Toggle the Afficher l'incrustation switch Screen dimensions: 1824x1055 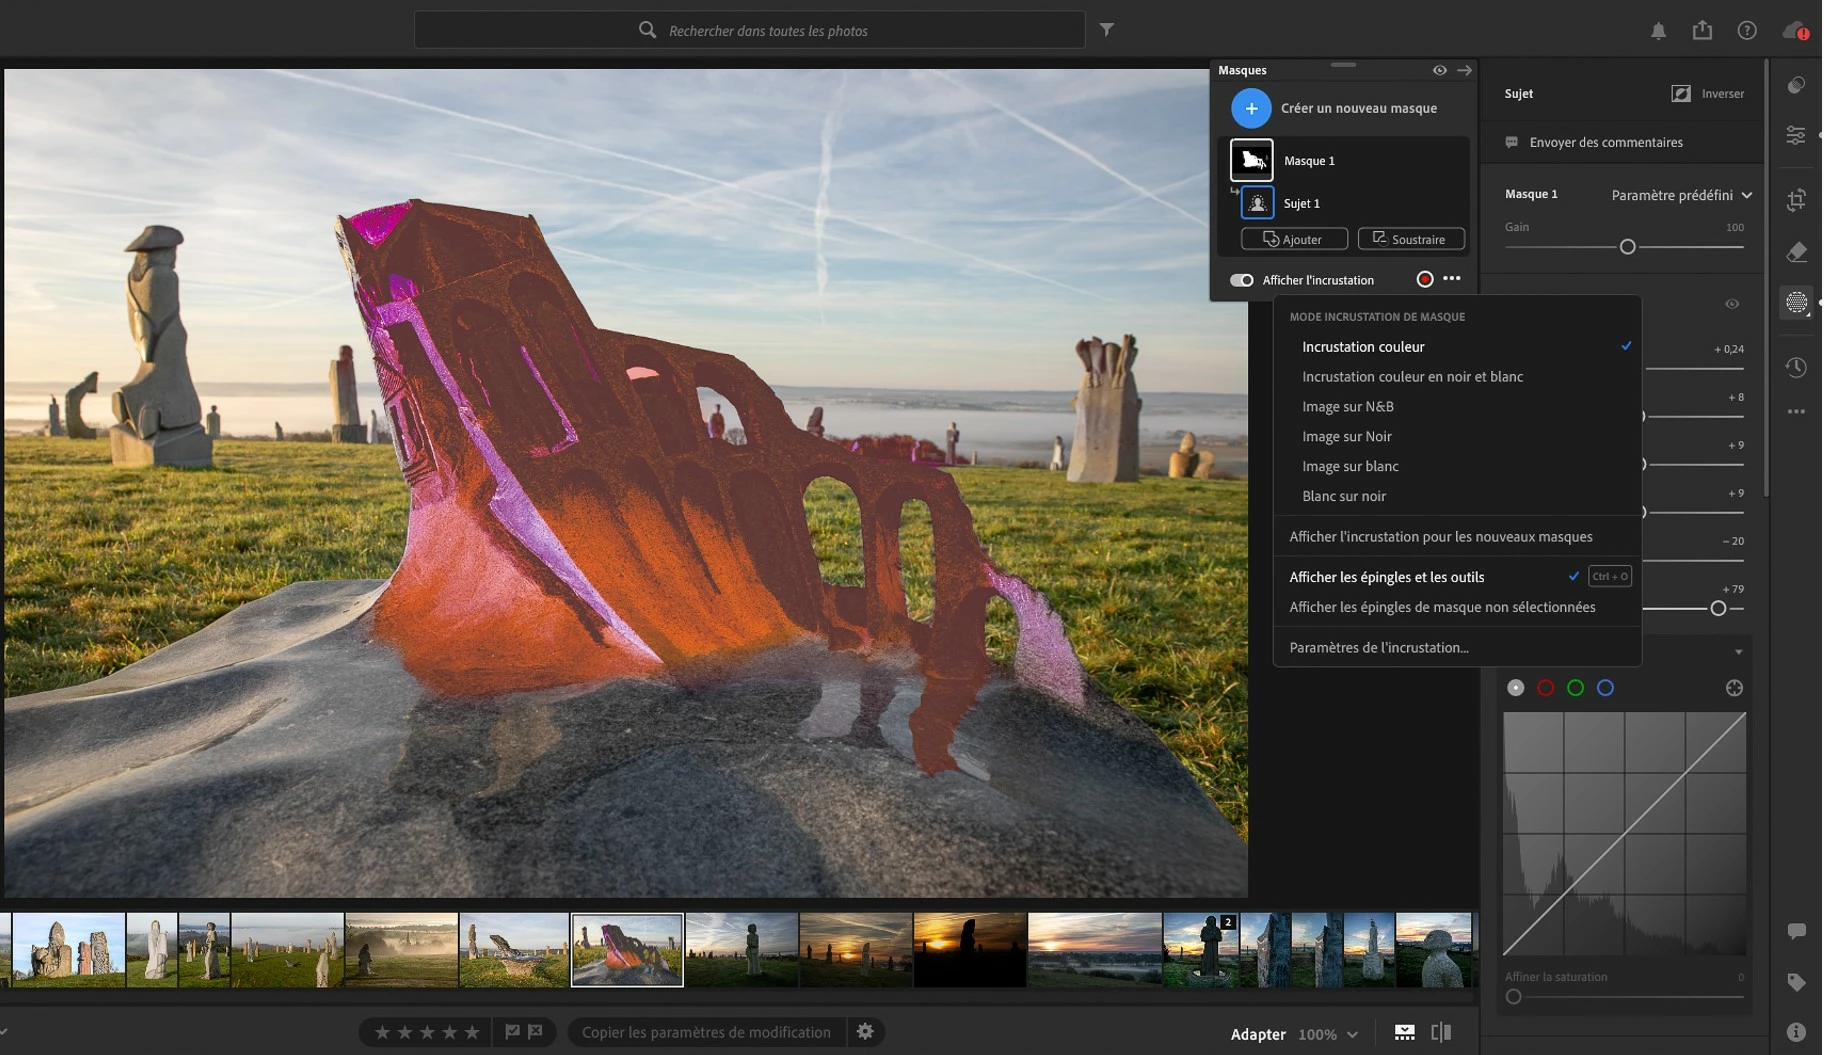tap(1241, 280)
